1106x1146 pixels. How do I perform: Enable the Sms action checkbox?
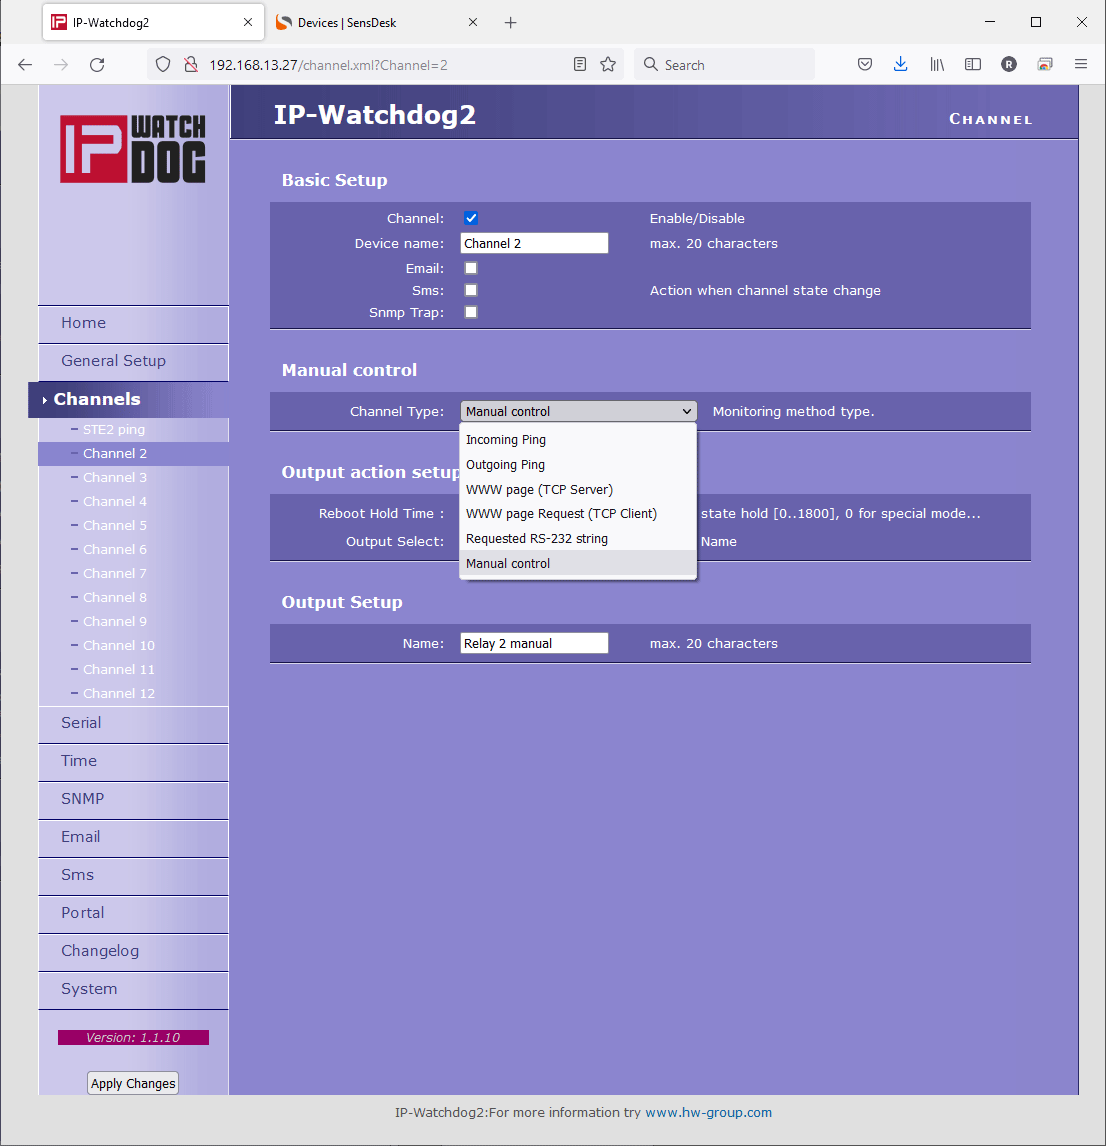471,290
